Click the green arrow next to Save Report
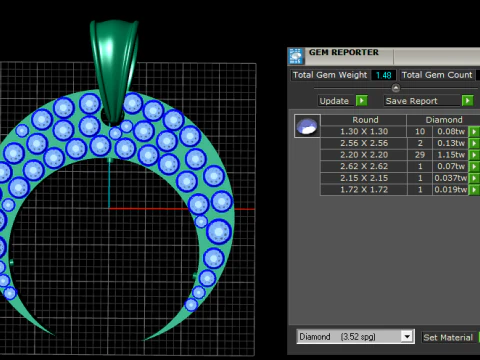The width and height of the screenshot is (480, 360). 468,100
